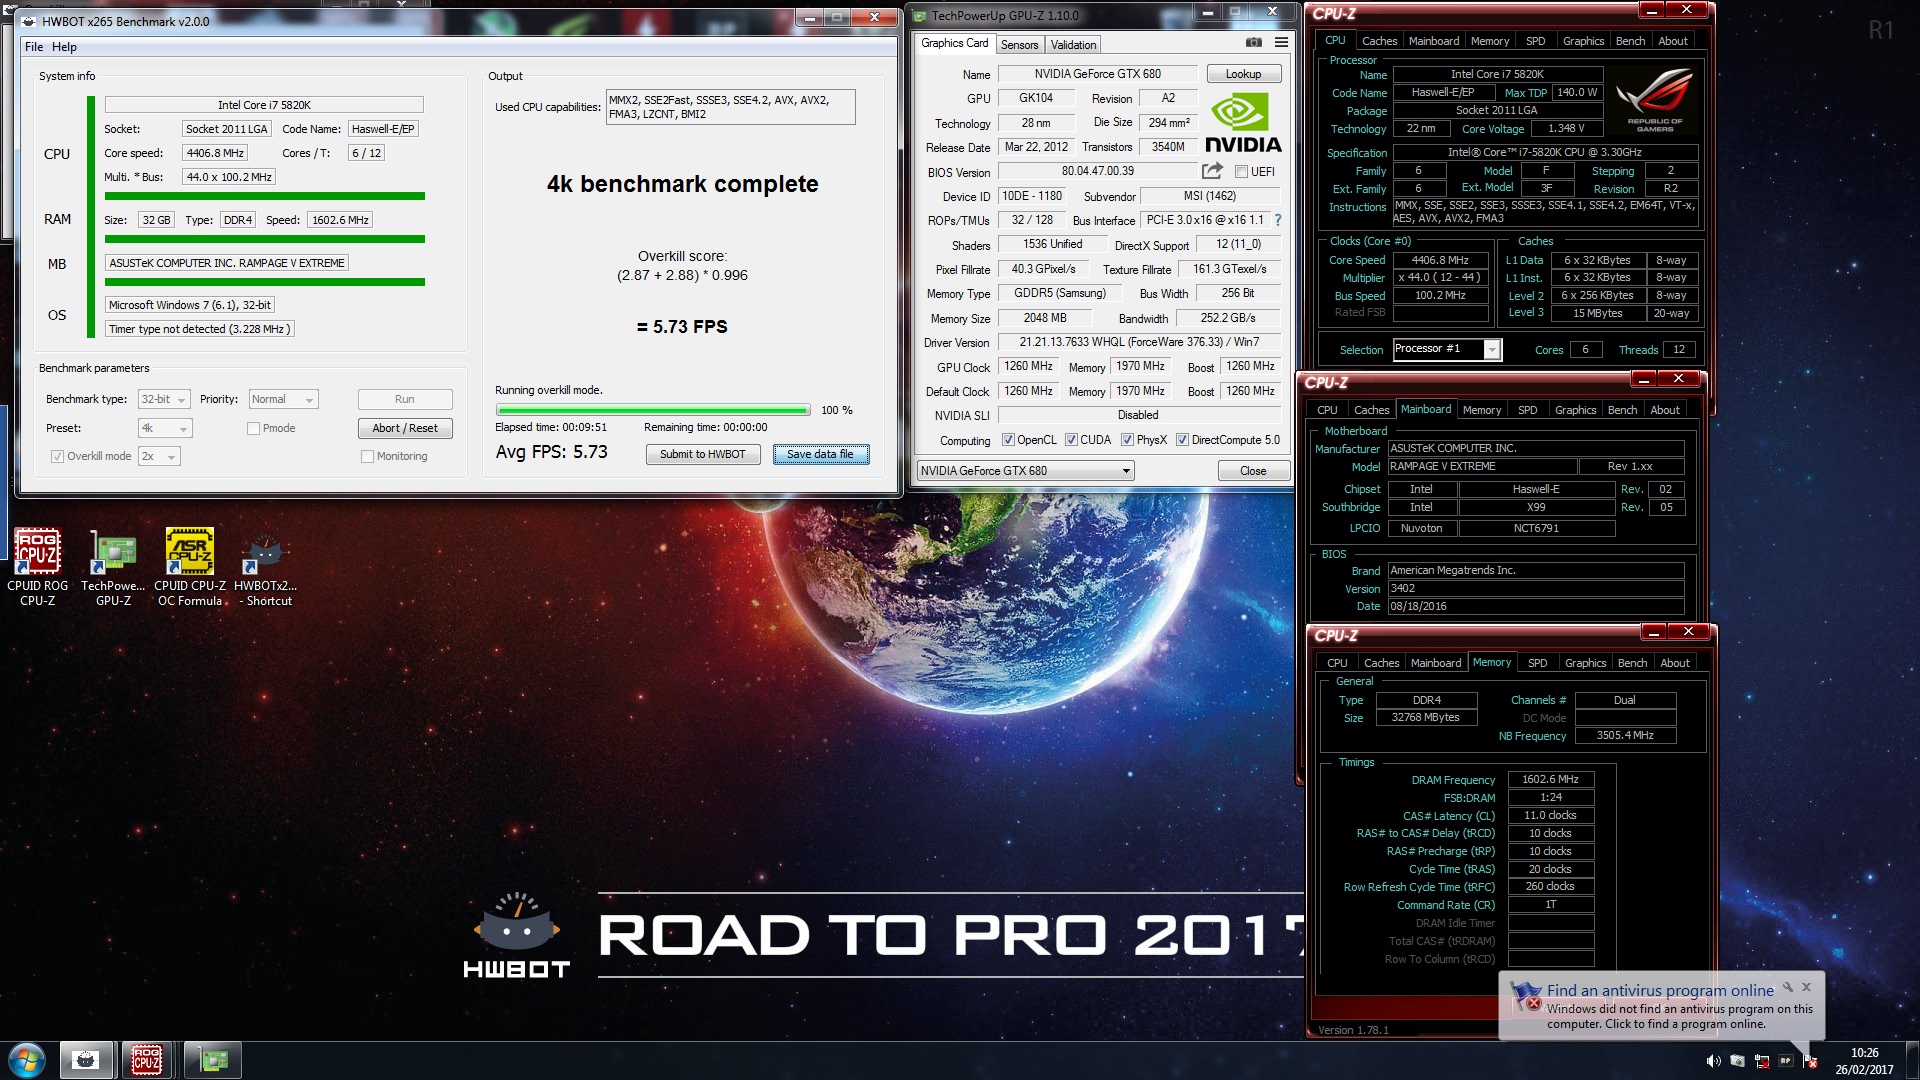
Task: Click the Republic of Gamers logo in CPU-Z
Action: pos(1654,100)
